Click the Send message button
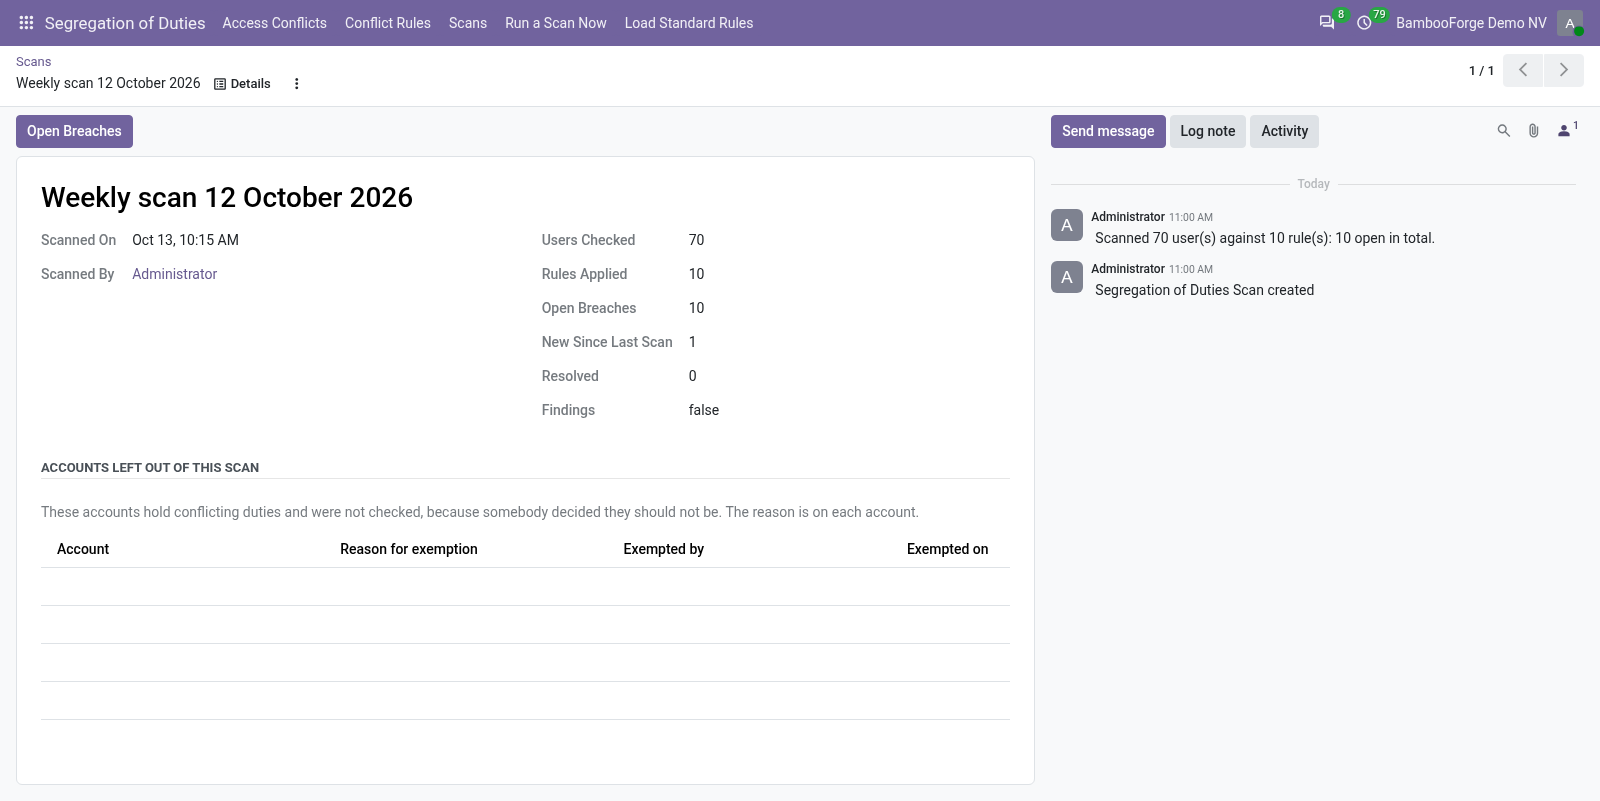 (1108, 131)
